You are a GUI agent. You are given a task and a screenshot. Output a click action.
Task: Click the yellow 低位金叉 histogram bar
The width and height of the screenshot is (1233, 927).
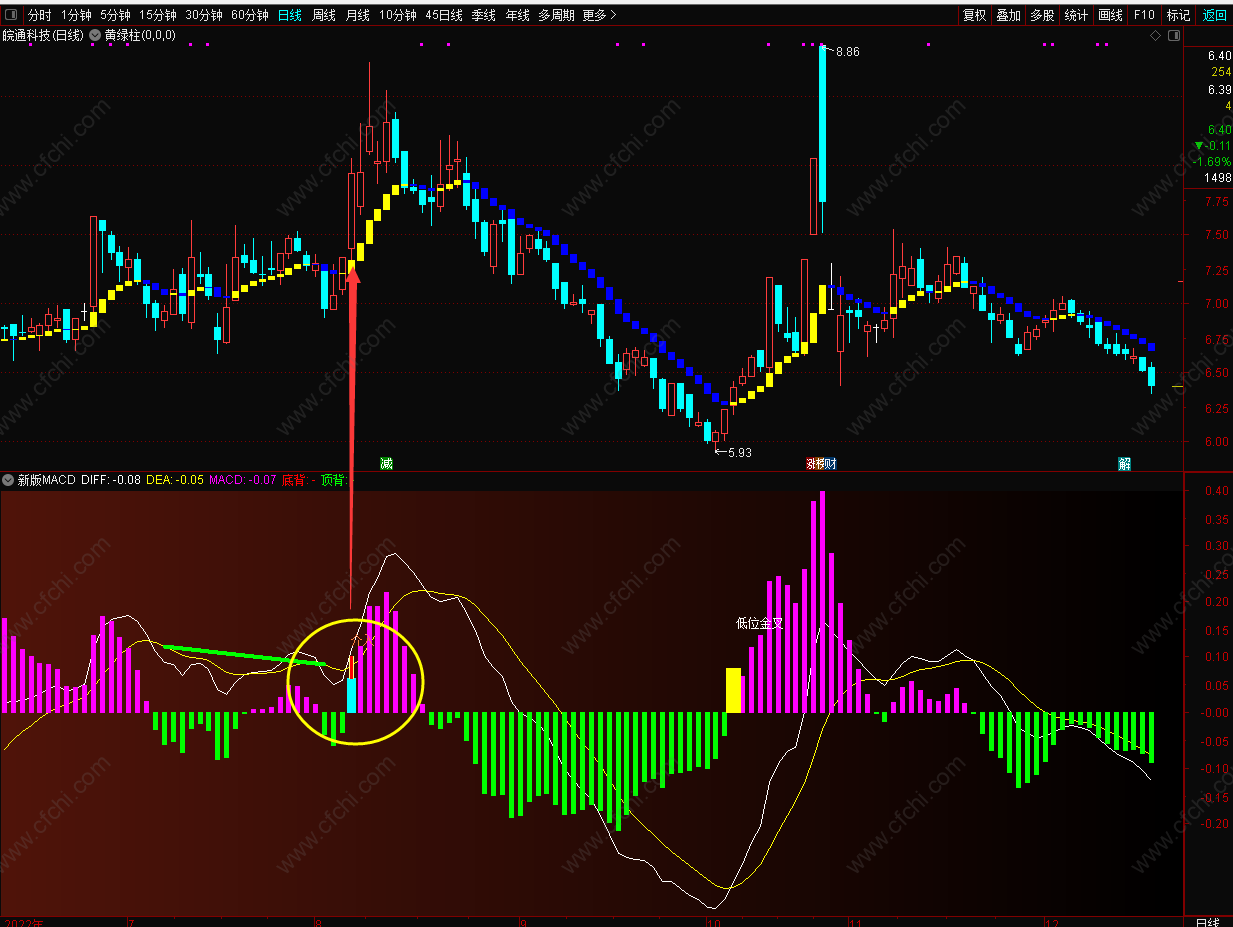[733, 690]
